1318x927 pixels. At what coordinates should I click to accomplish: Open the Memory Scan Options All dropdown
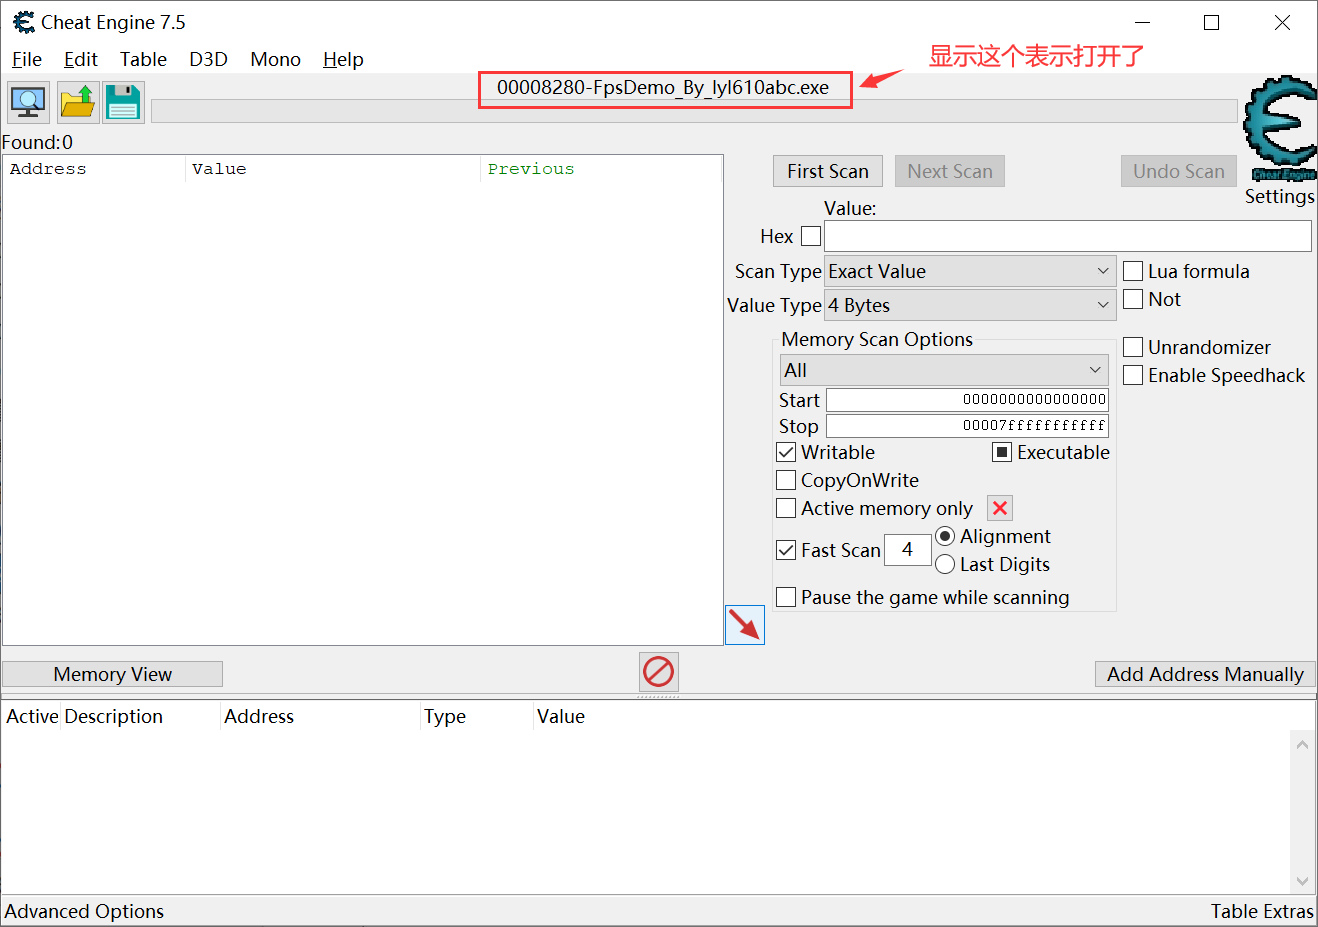coord(944,370)
